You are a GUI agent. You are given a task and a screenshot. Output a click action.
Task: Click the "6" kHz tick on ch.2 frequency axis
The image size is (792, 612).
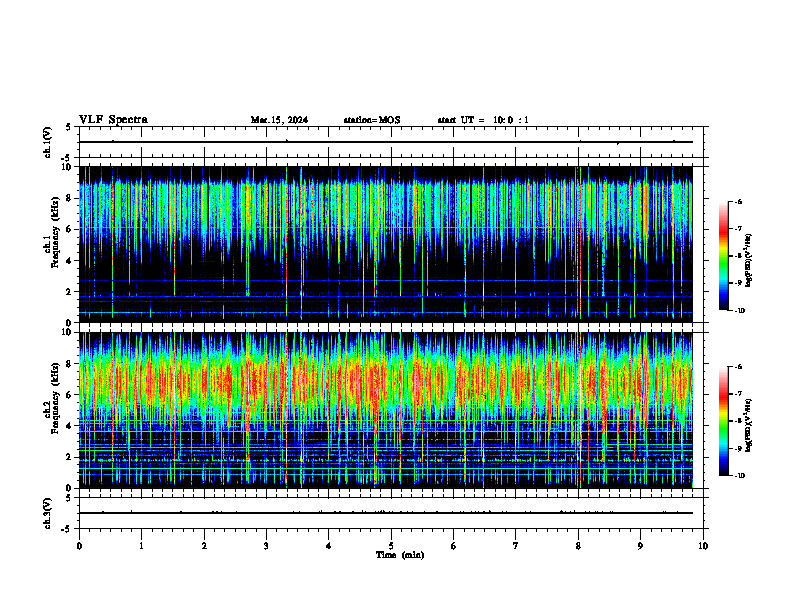(x=69, y=395)
